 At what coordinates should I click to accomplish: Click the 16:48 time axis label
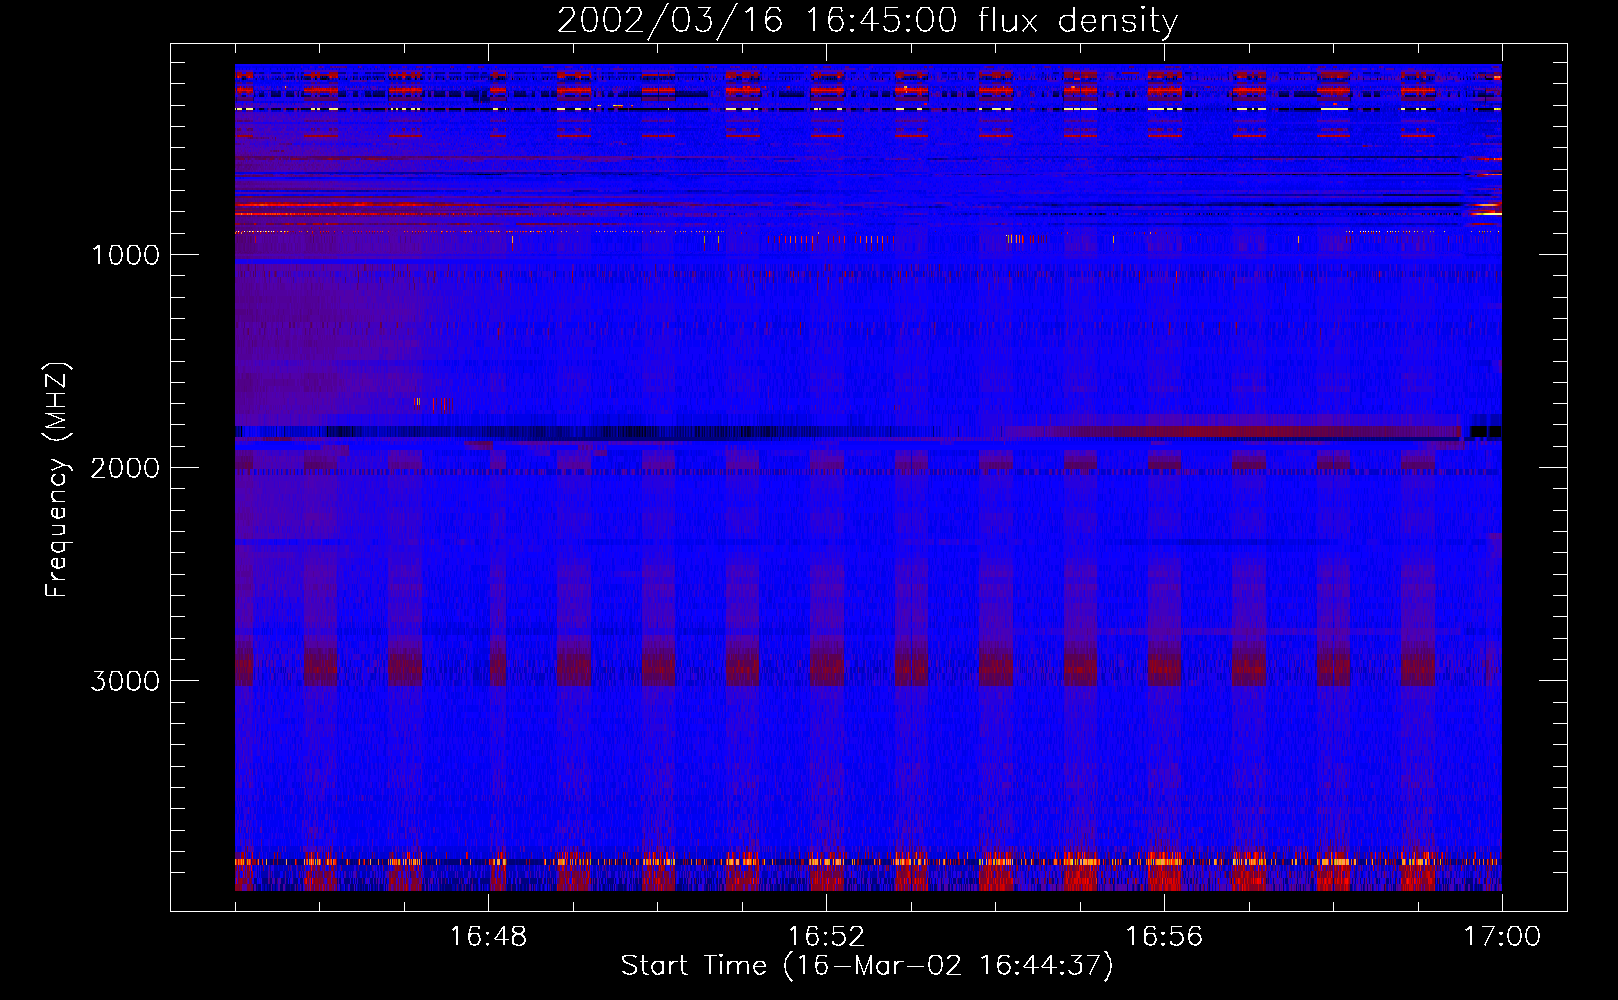(488, 937)
